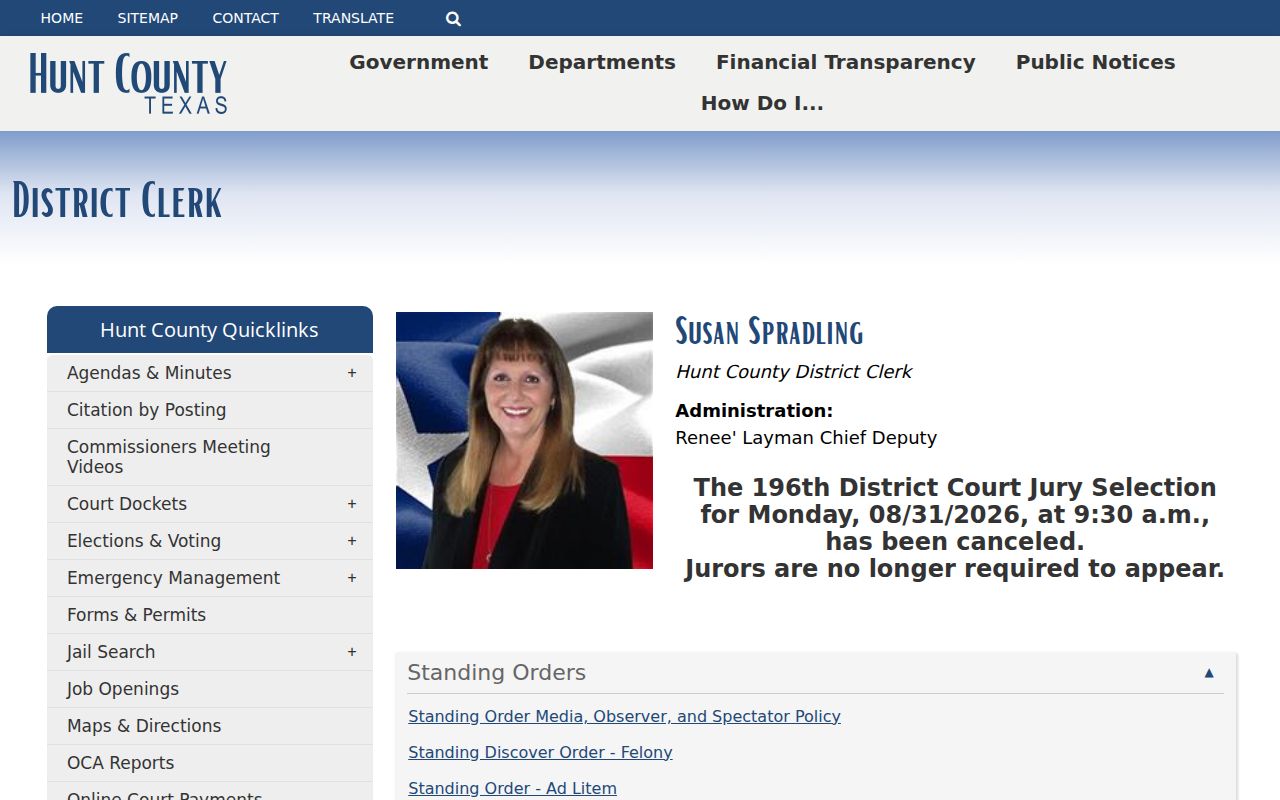Open the Sitemap link
The image size is (1280, 800).
click(148, 18)
